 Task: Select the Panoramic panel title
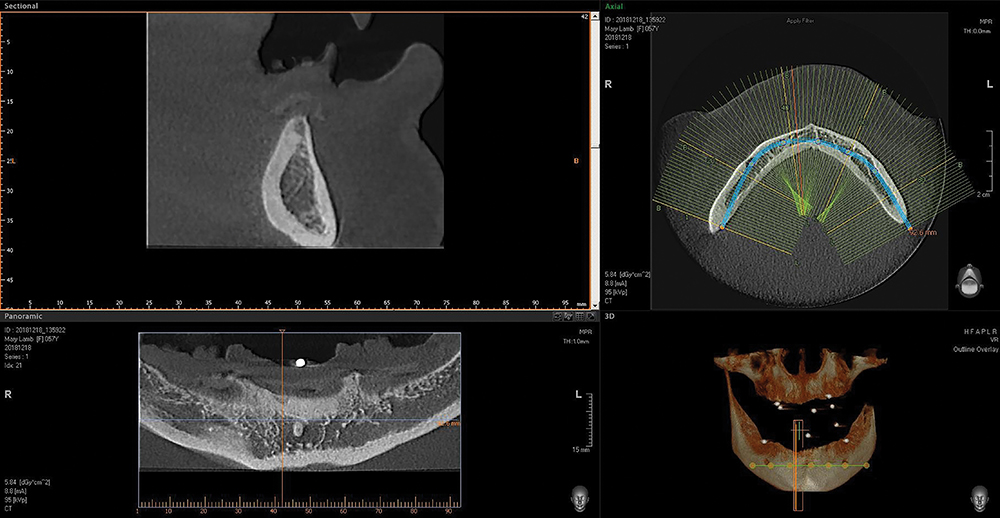22,316
